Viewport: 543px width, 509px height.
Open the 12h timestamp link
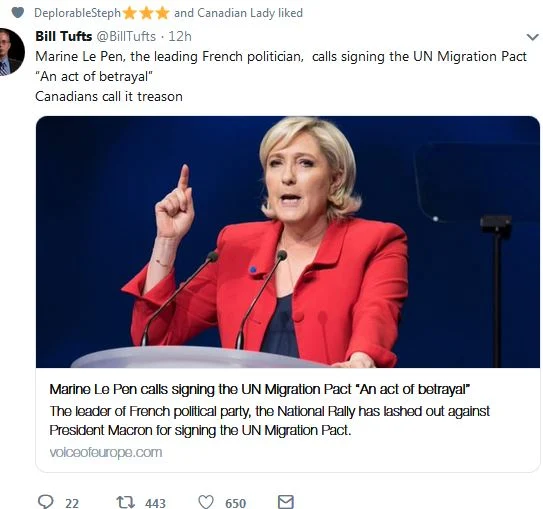180,36
